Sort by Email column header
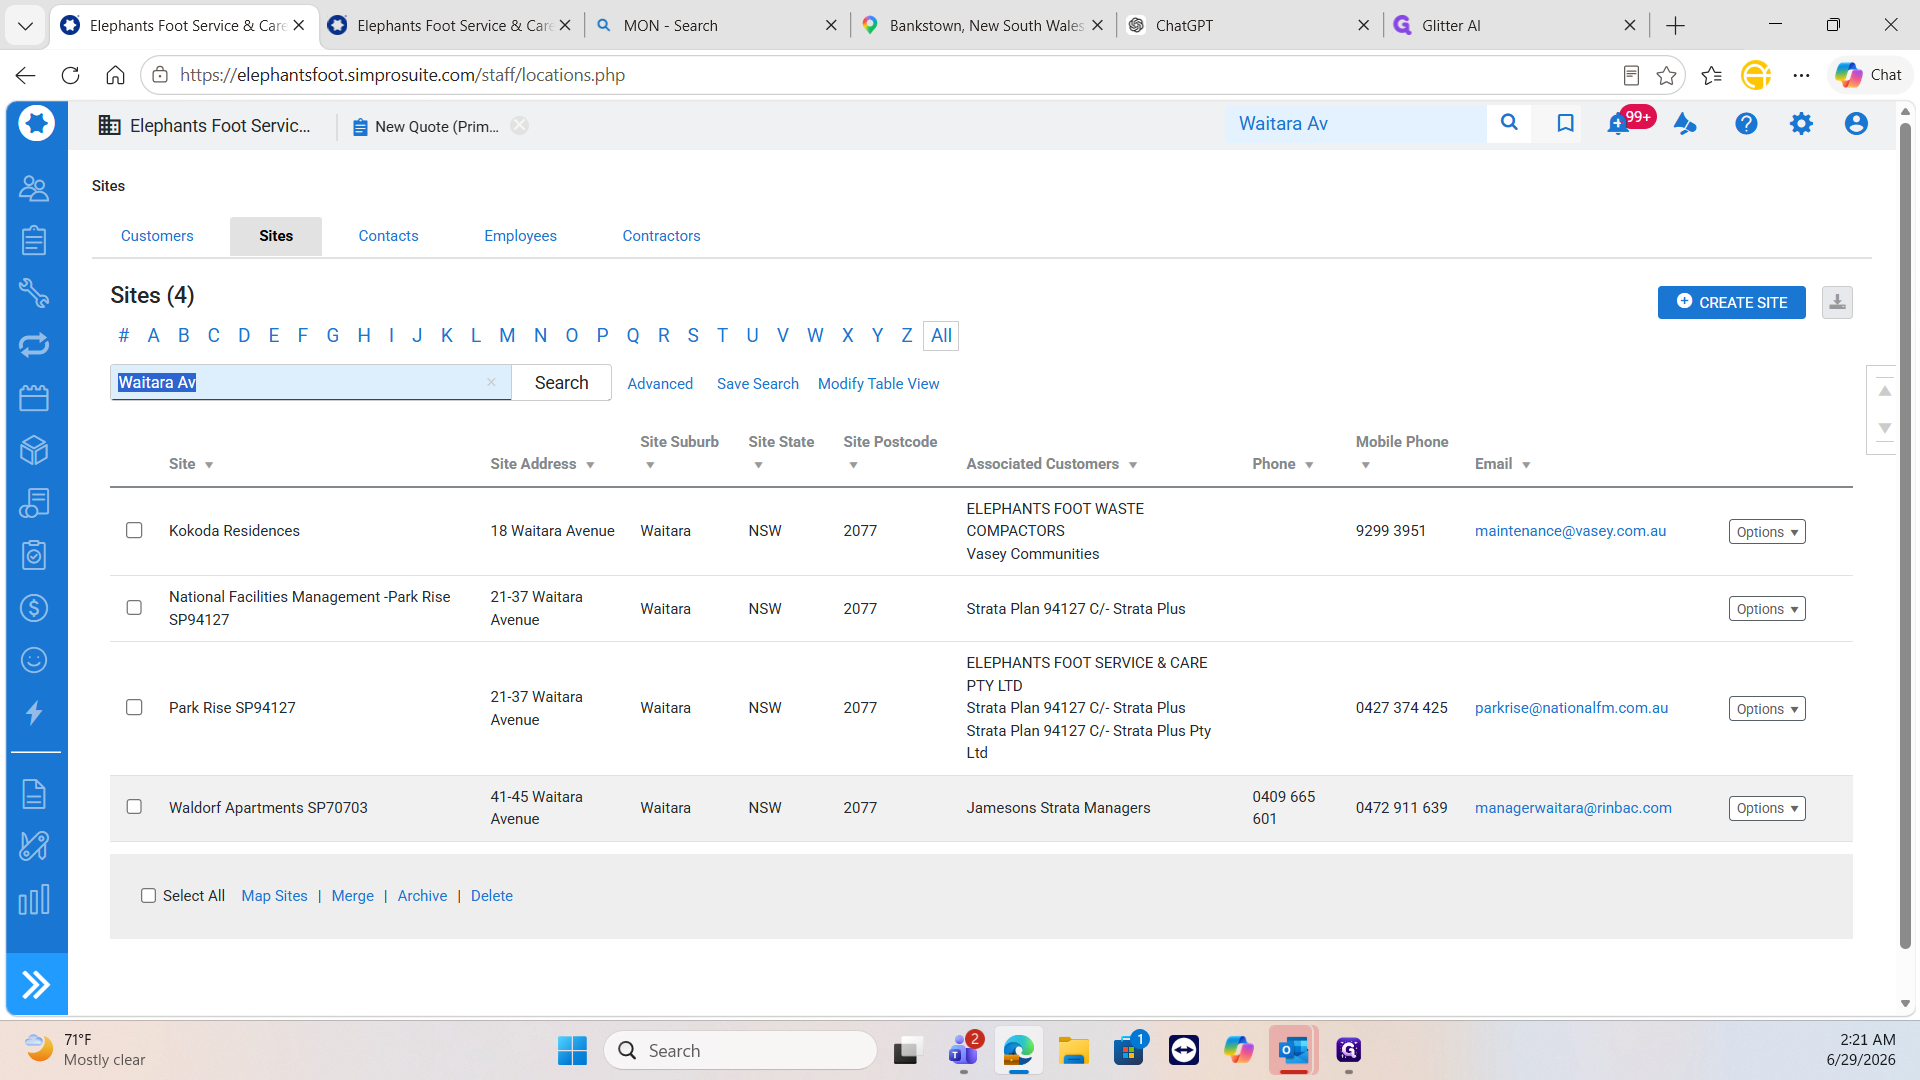 point(1502,464)
